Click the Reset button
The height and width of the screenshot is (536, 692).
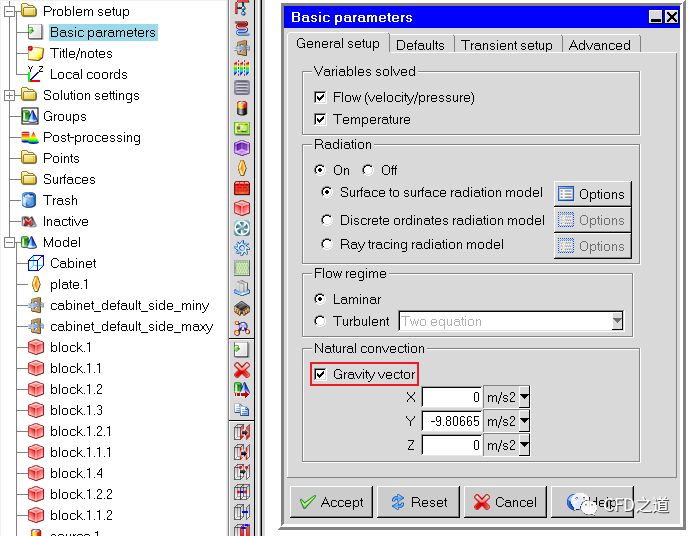point(418,502)
